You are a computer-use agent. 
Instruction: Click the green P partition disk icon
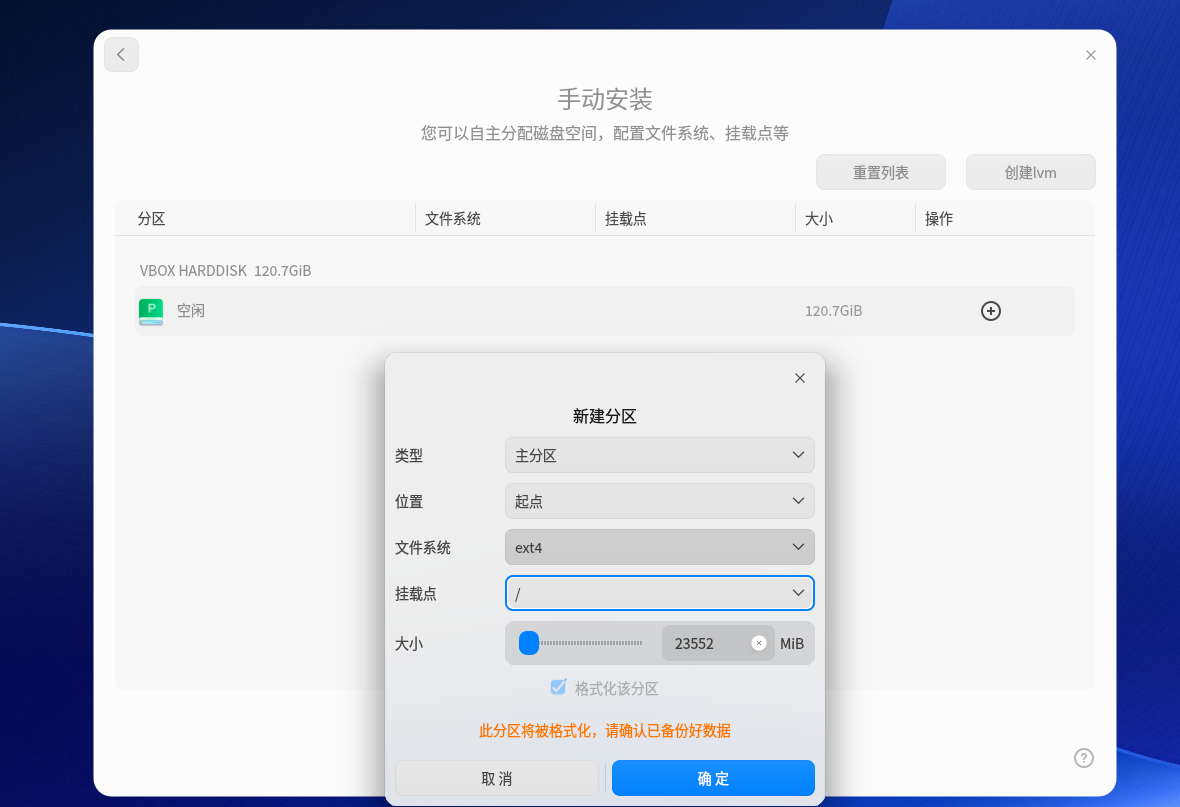click(x=151, y=312)
